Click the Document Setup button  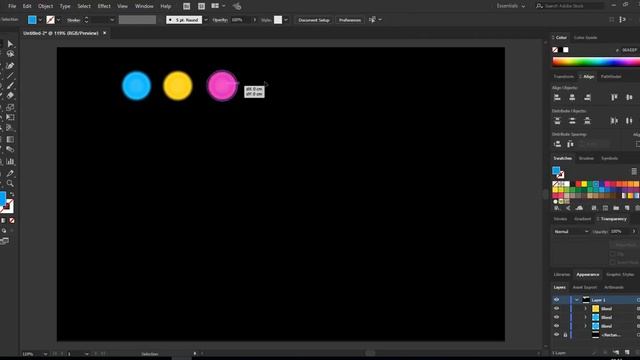[314, 20]
